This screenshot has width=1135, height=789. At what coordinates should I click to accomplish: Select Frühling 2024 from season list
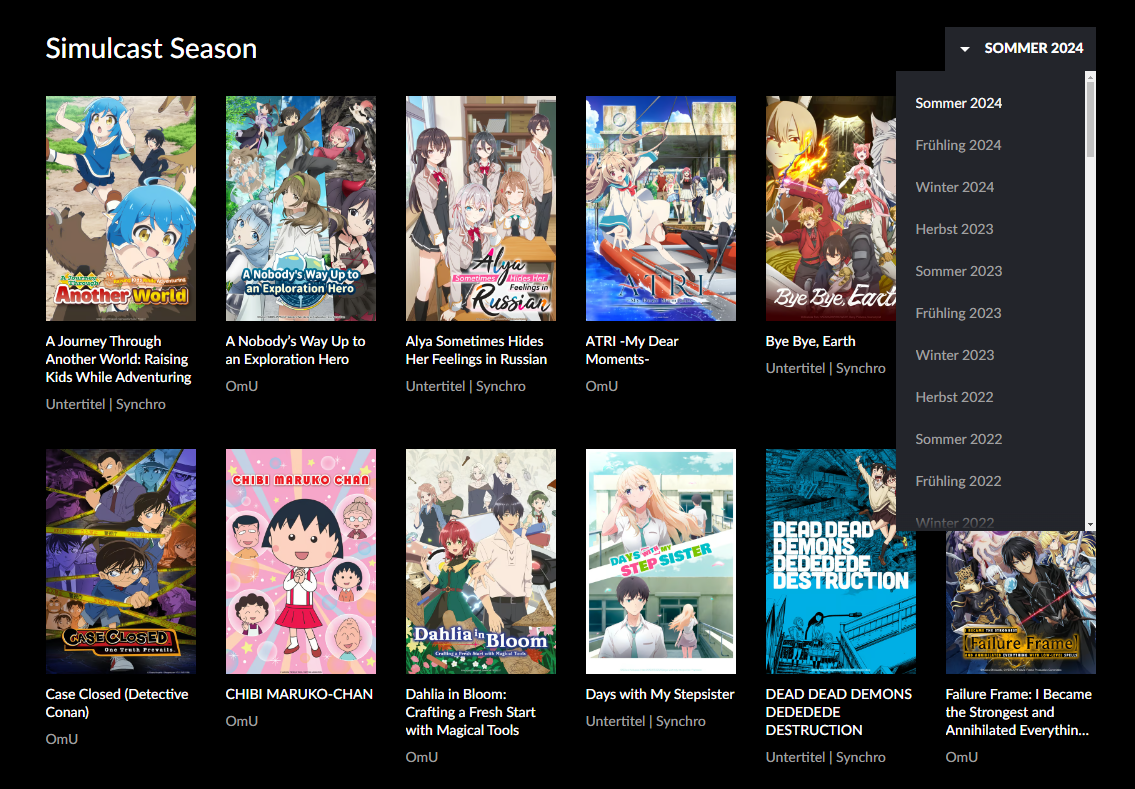point(958,145)
